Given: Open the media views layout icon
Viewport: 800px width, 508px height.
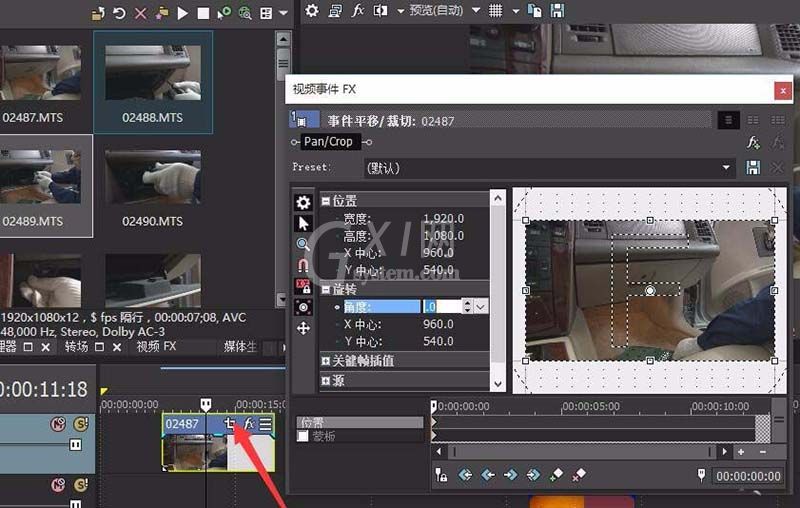Looking at the screenshot, I should [x=266, y=13].
